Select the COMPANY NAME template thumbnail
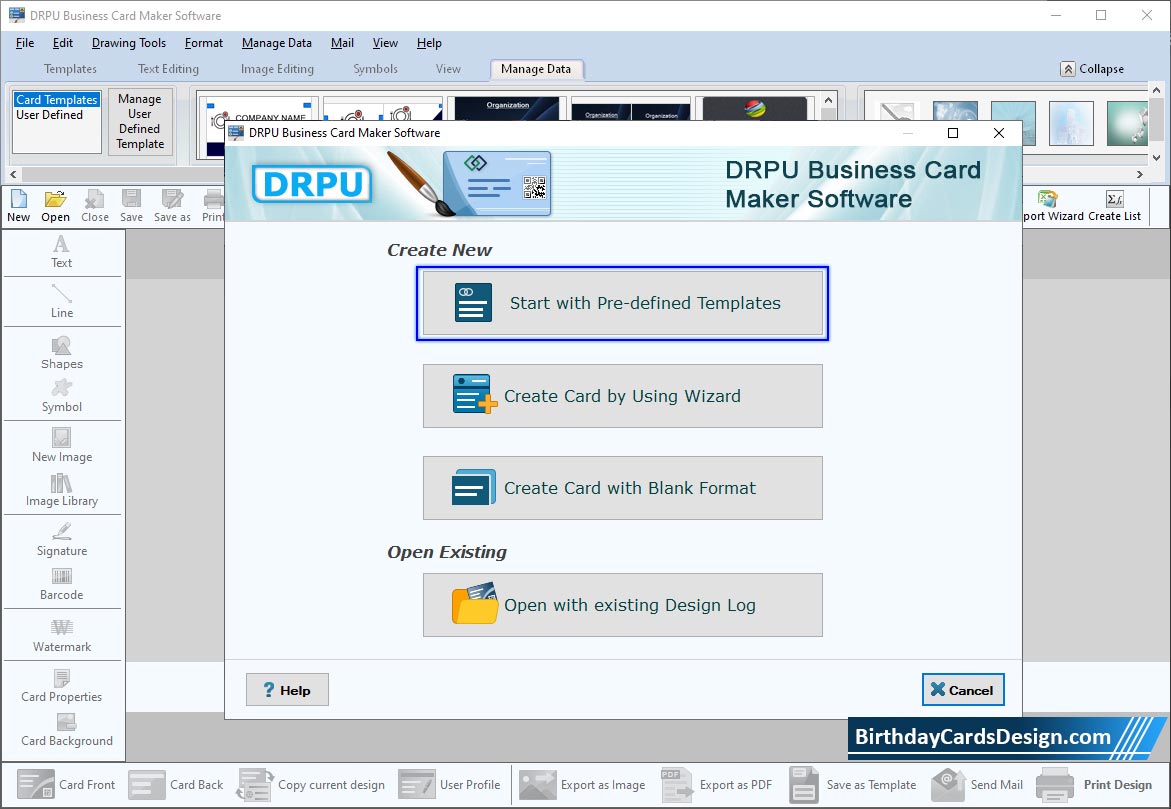Viewport: 1171px width, 809px height. pos(259,109)
